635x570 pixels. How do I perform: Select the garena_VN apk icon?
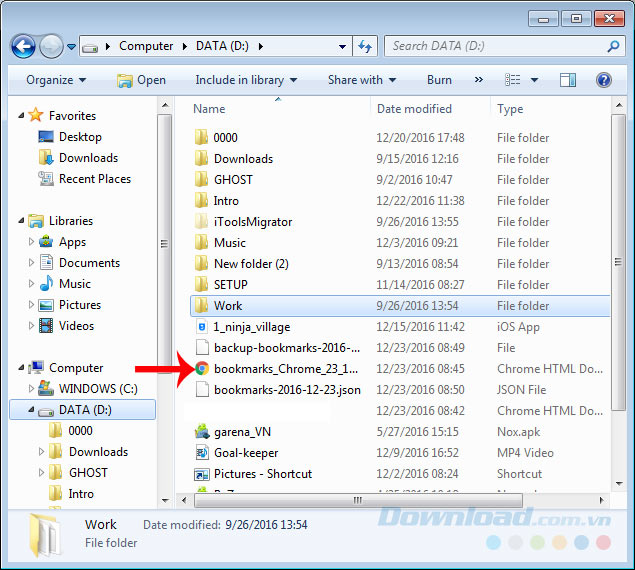202,432
